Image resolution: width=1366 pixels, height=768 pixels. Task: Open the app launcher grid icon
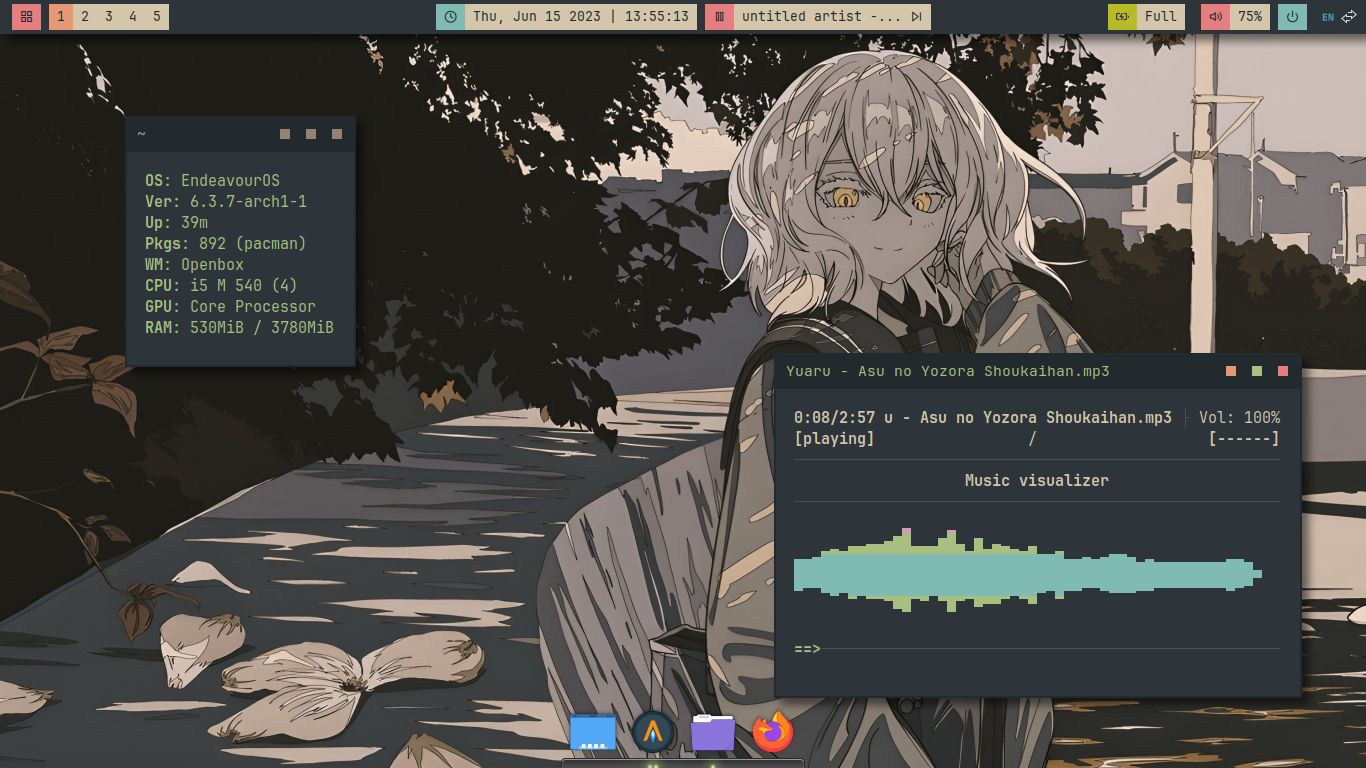coord(26,17)
